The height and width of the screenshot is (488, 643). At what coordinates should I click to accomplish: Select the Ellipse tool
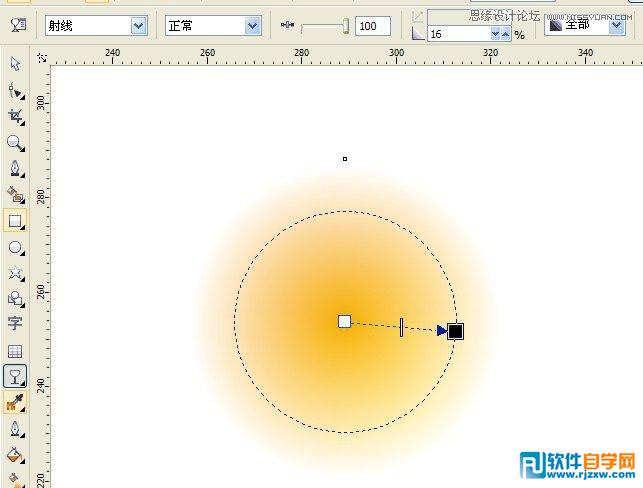16,248
